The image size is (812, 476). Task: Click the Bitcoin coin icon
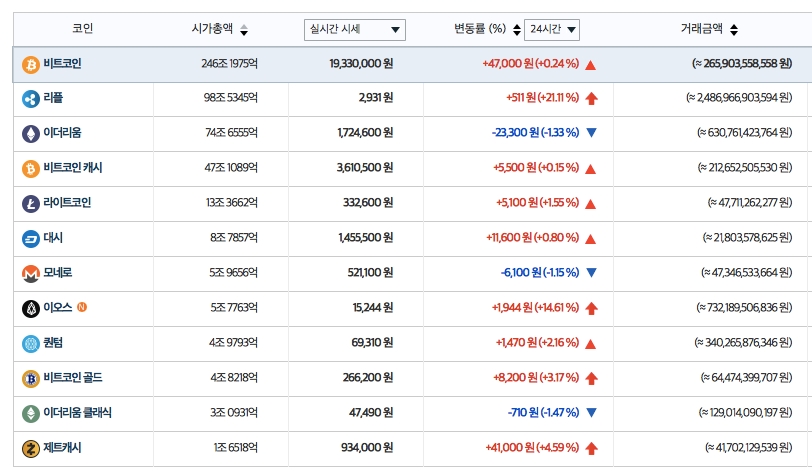[x=30, y=64]
